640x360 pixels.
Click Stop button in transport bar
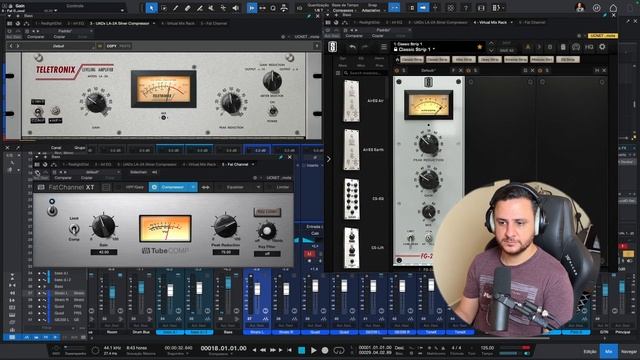tap(302, 350)
